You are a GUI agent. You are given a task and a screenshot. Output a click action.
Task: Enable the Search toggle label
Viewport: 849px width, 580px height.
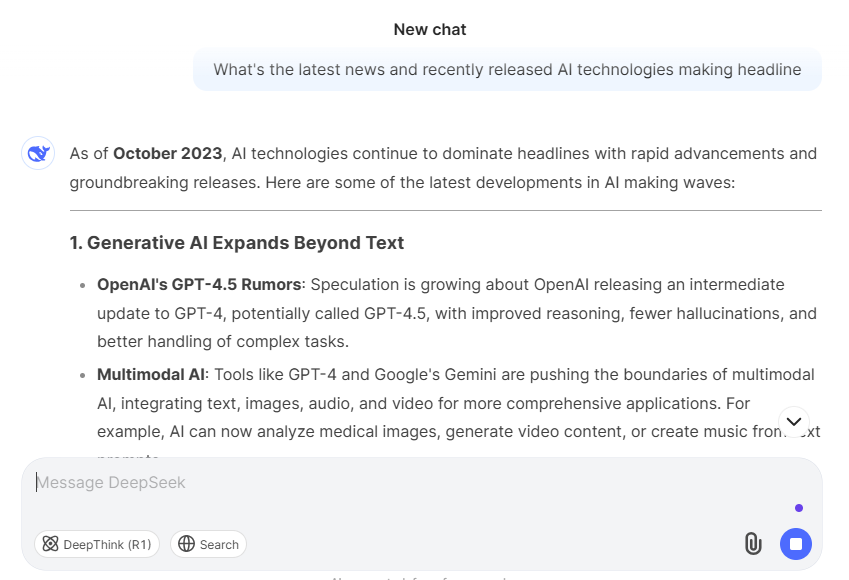219,545
